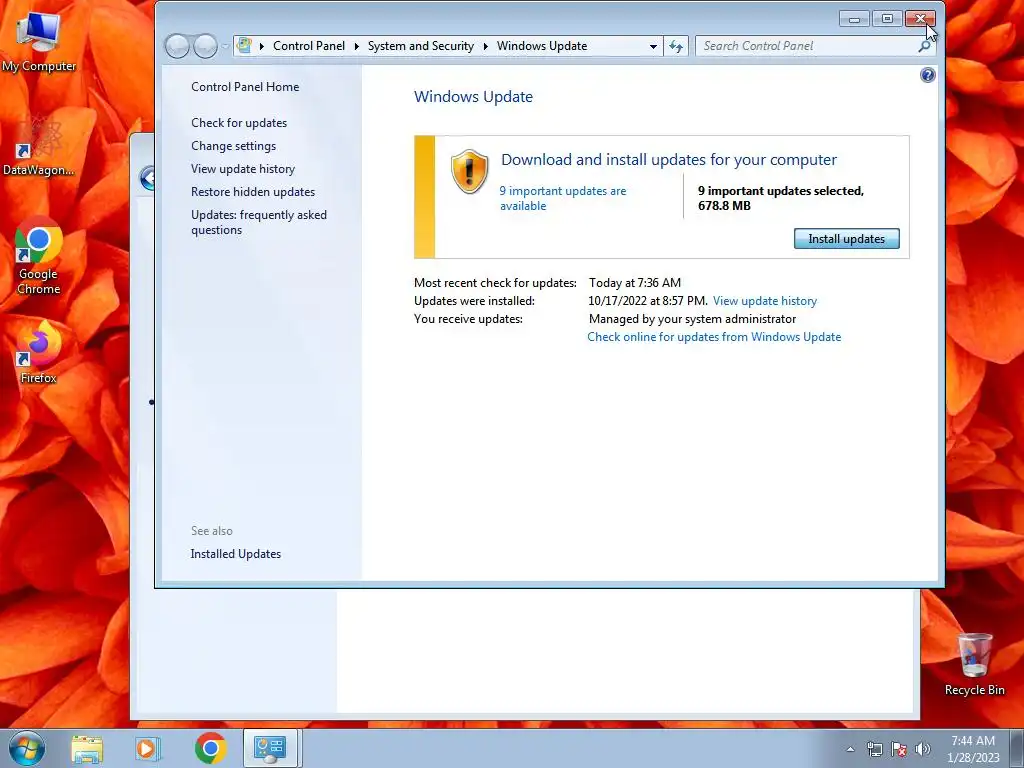
Task: Click 'Today at 7:36 AM' text
Action: pos(635,283)
